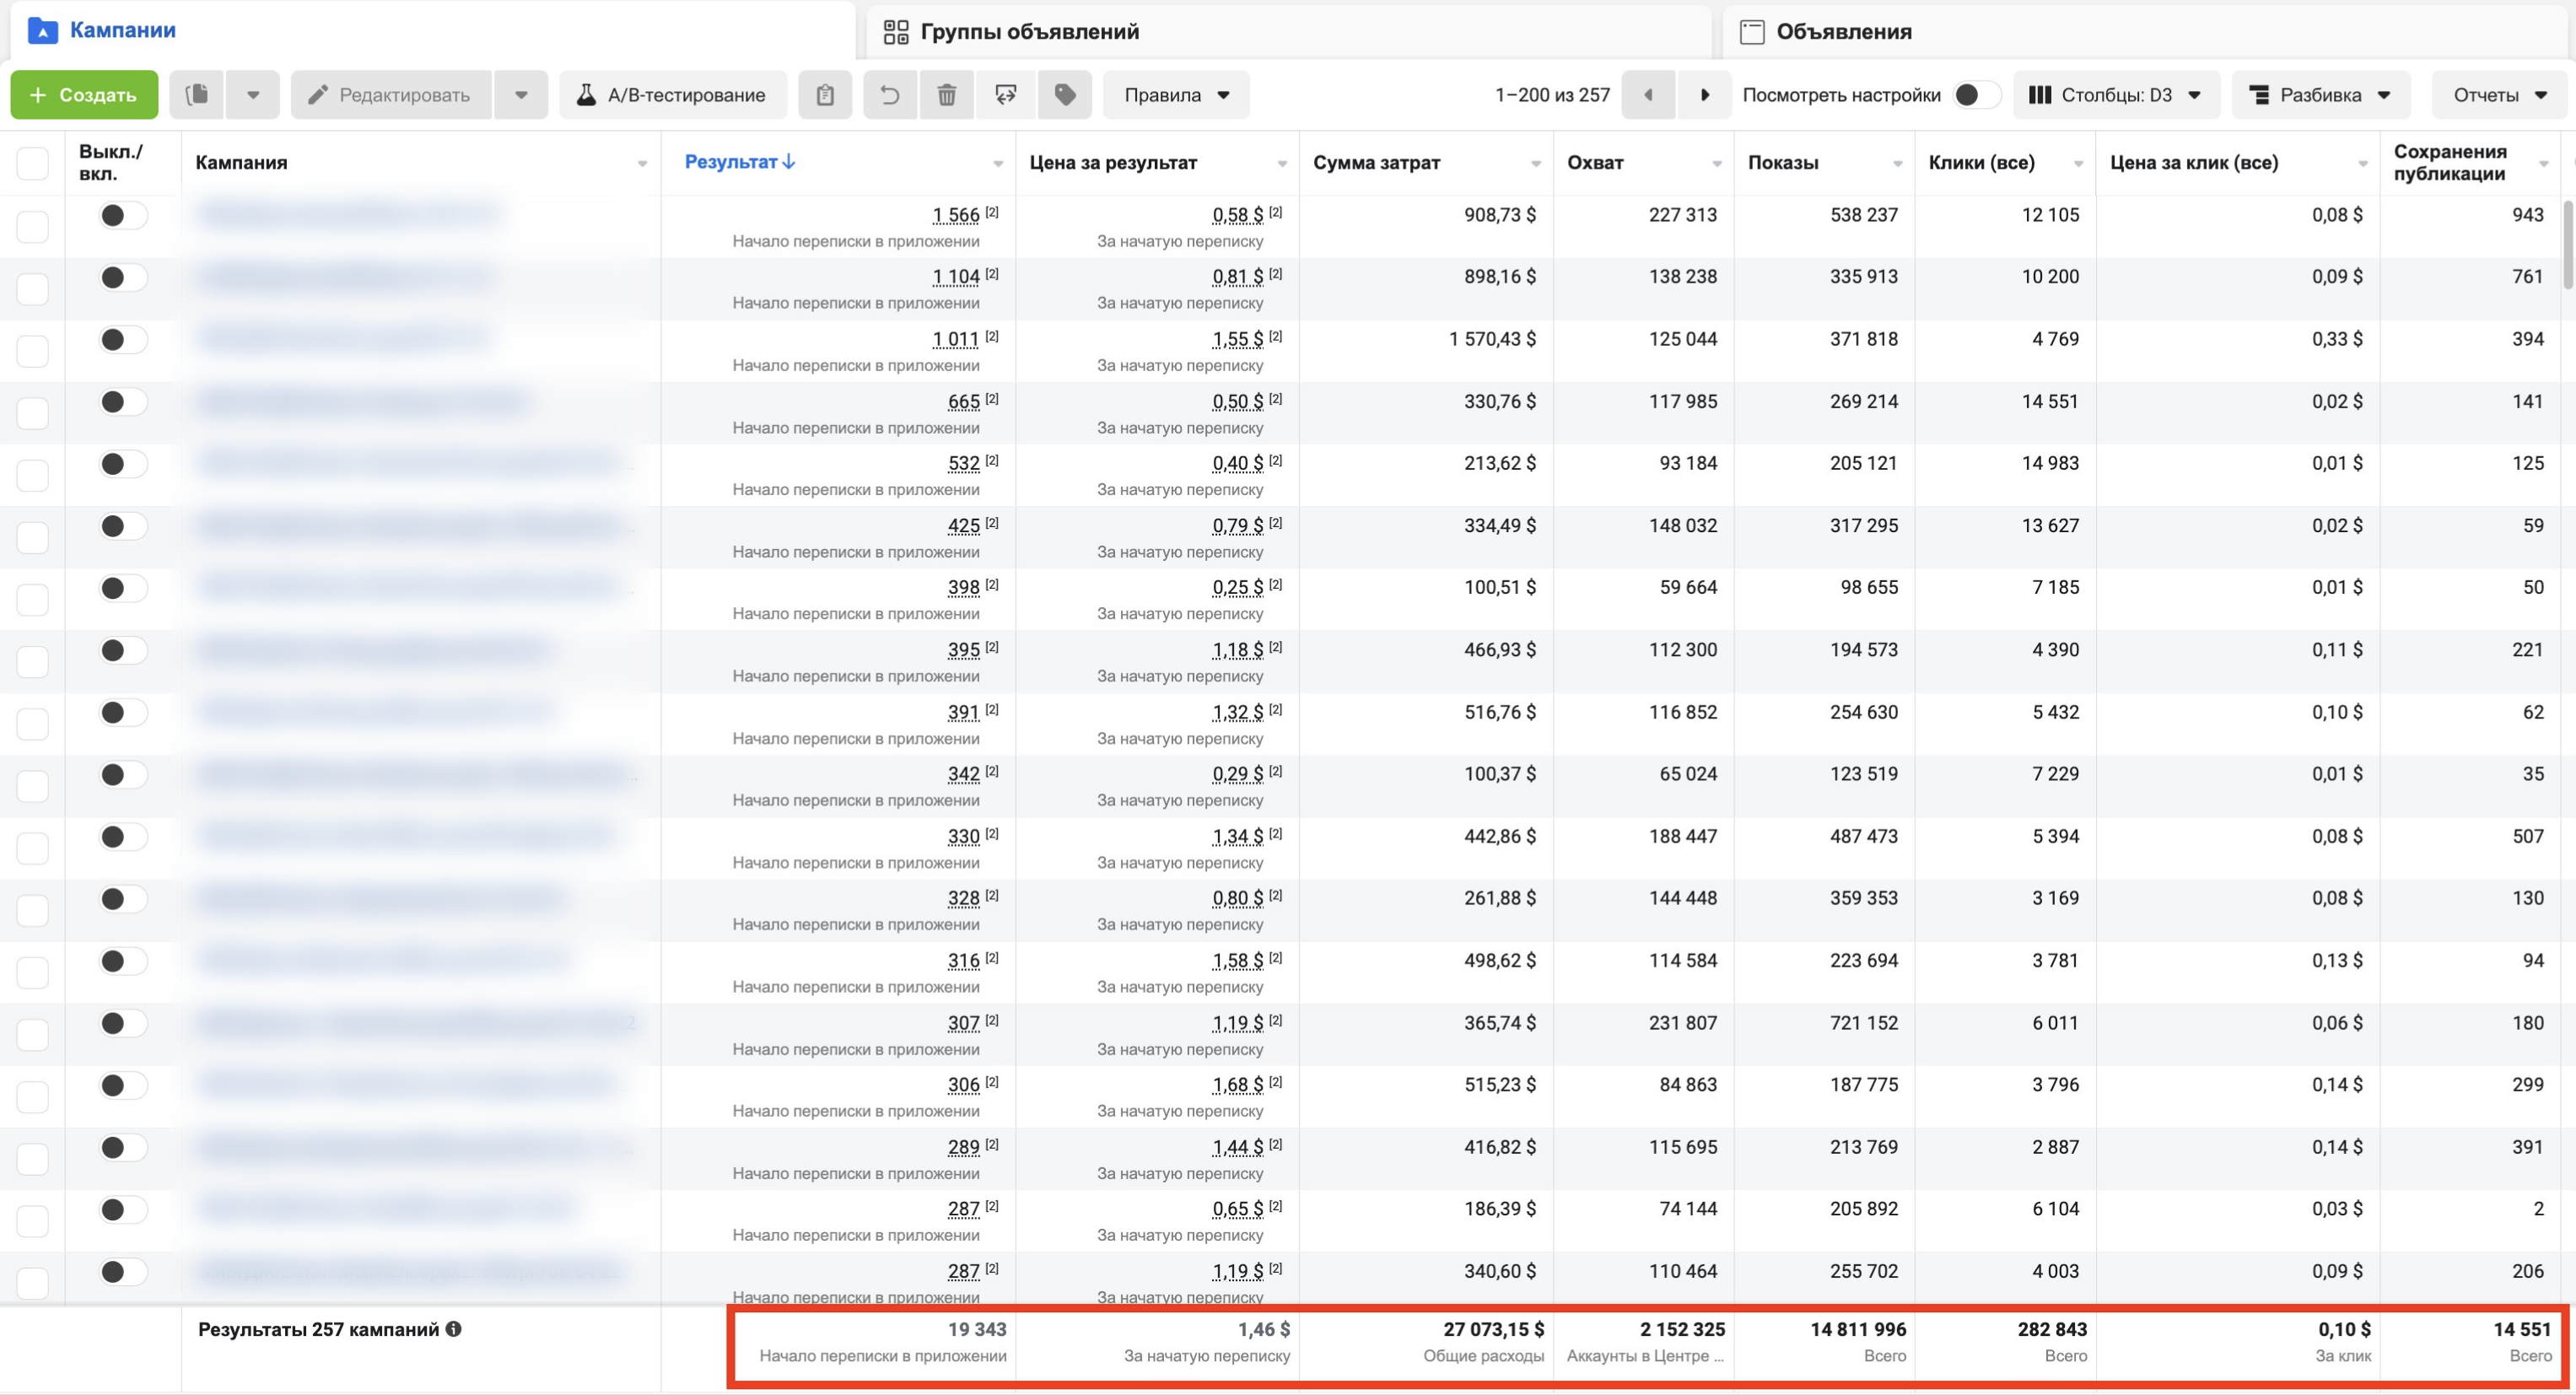
Task: Click the pagination text 1–200 из 257
Action: (x=1552, y=95)
